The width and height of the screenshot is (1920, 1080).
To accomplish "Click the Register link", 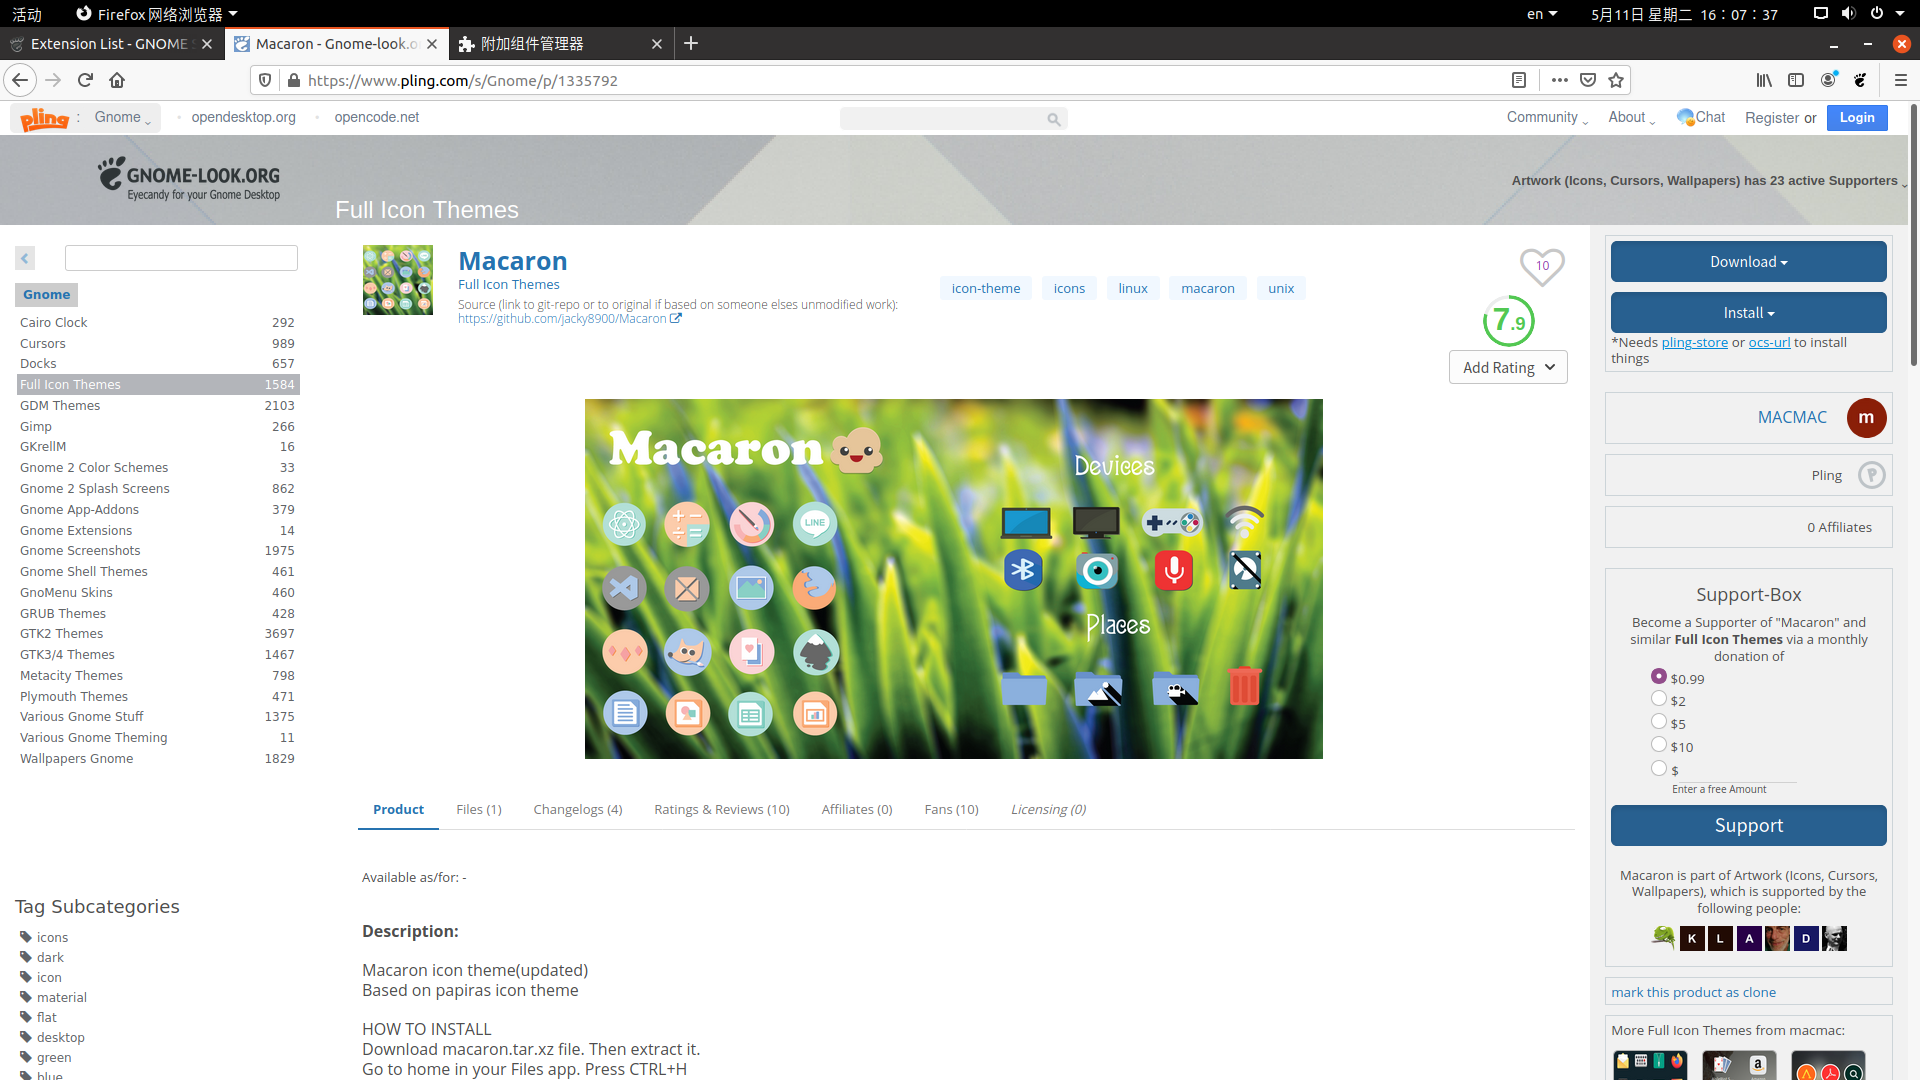I will click(1771, 118).
